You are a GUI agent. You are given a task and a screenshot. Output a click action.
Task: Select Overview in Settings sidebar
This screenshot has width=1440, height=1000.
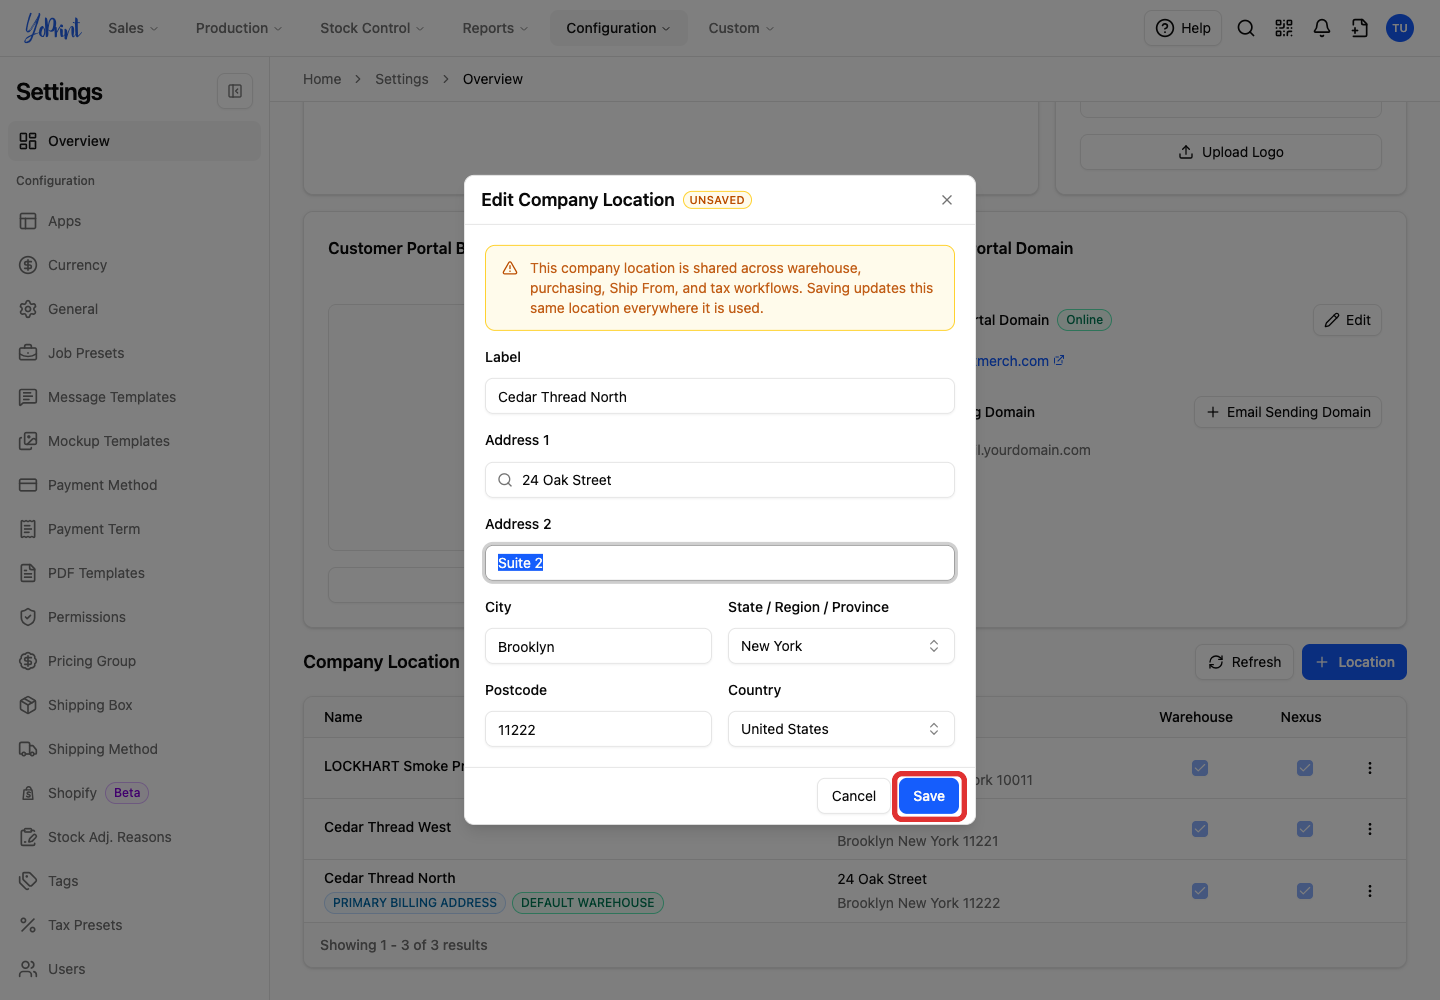(x=134, y=141)
